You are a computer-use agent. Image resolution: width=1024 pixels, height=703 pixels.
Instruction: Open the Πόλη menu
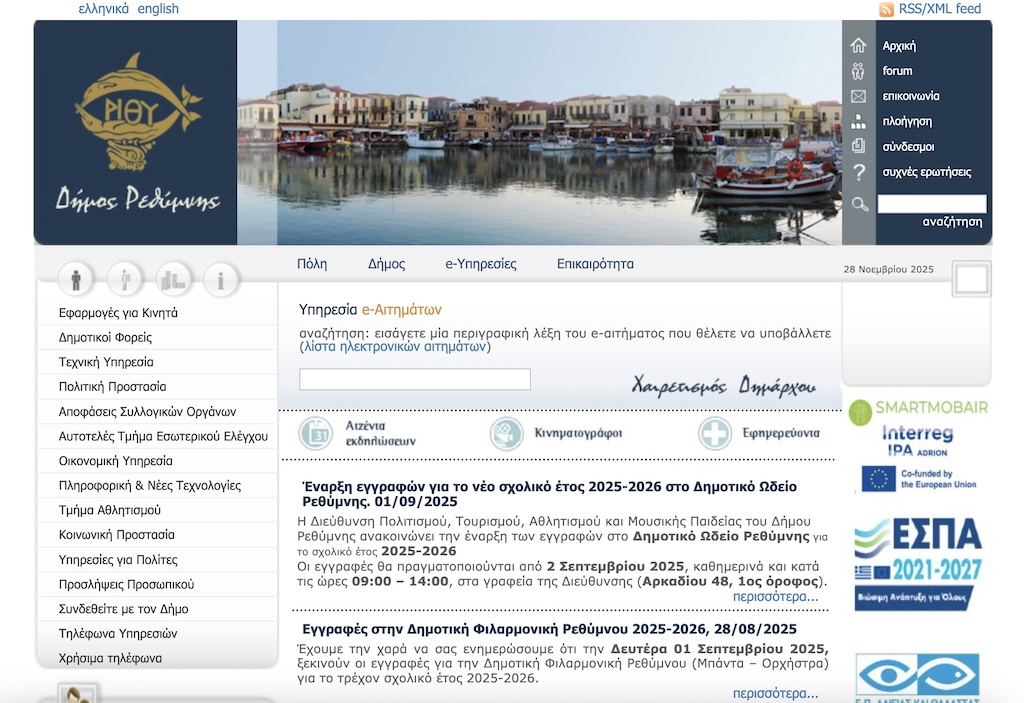tap(312, 264)
